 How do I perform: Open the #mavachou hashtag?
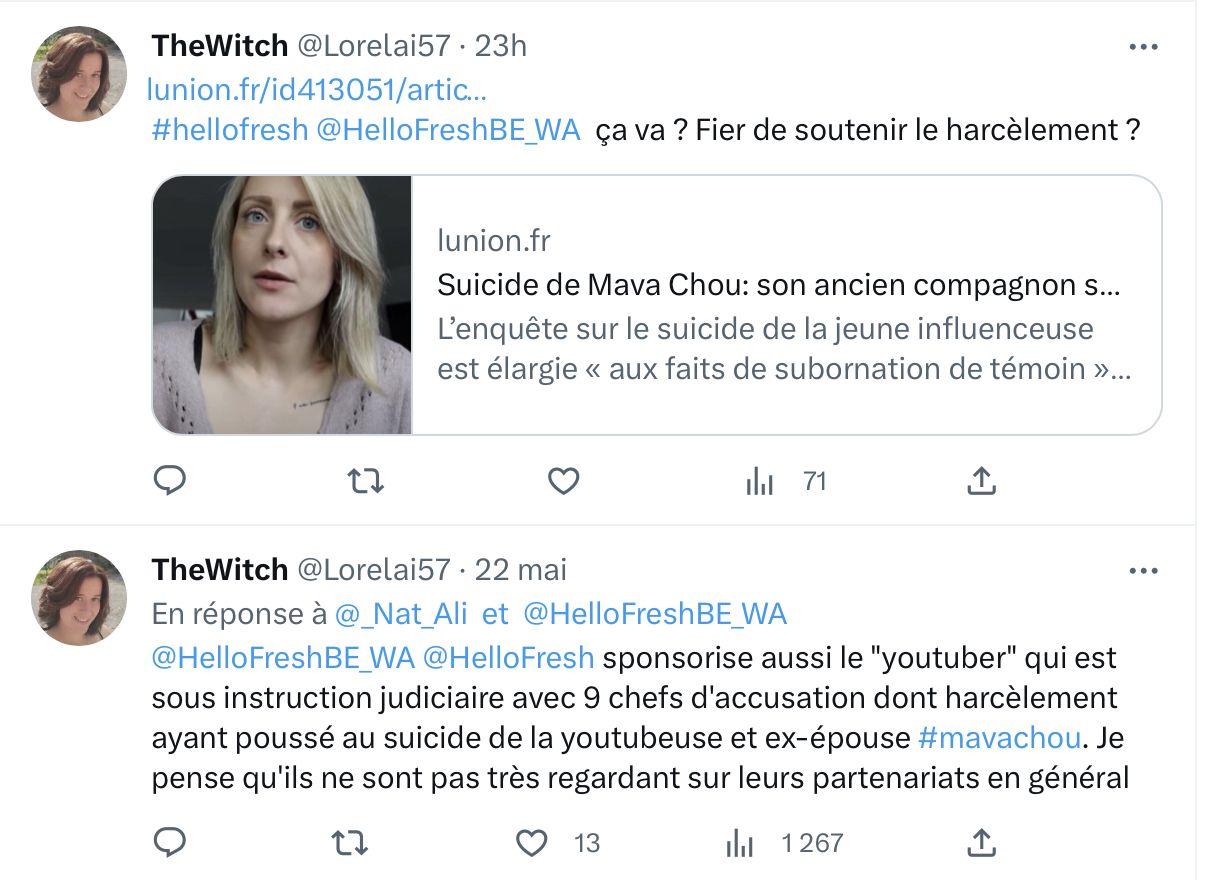[999, 738]
